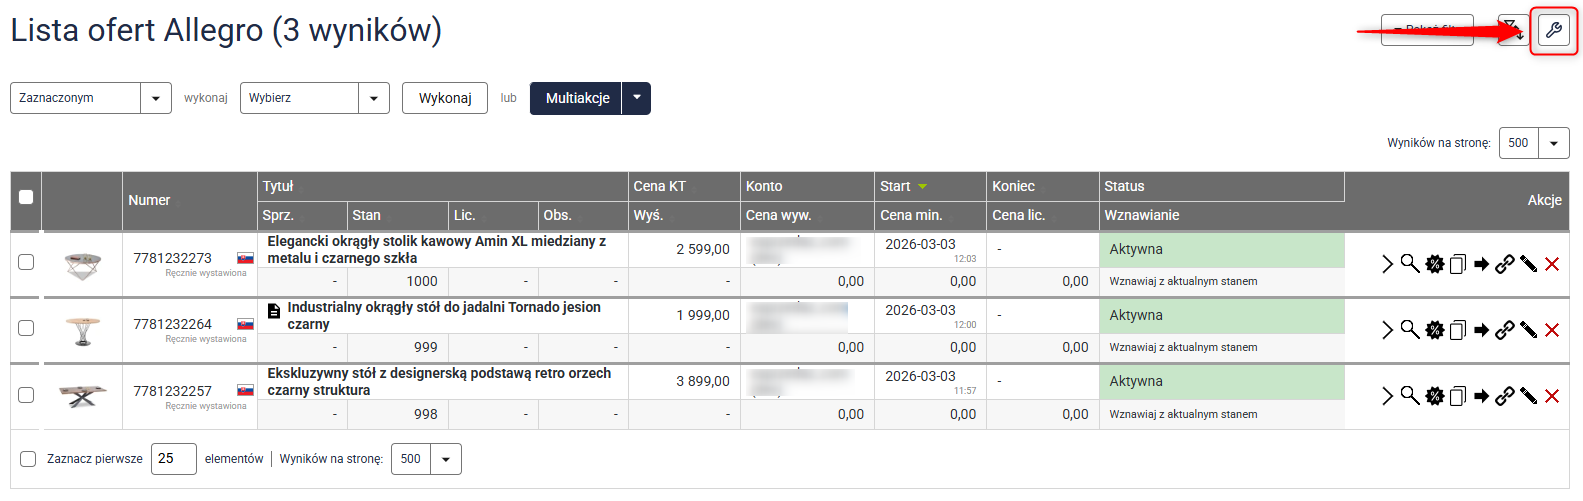Open the 'Zaznaczonym' dropdown
The height and width of the screenshot is (501, 1583).
coord(89,98)
